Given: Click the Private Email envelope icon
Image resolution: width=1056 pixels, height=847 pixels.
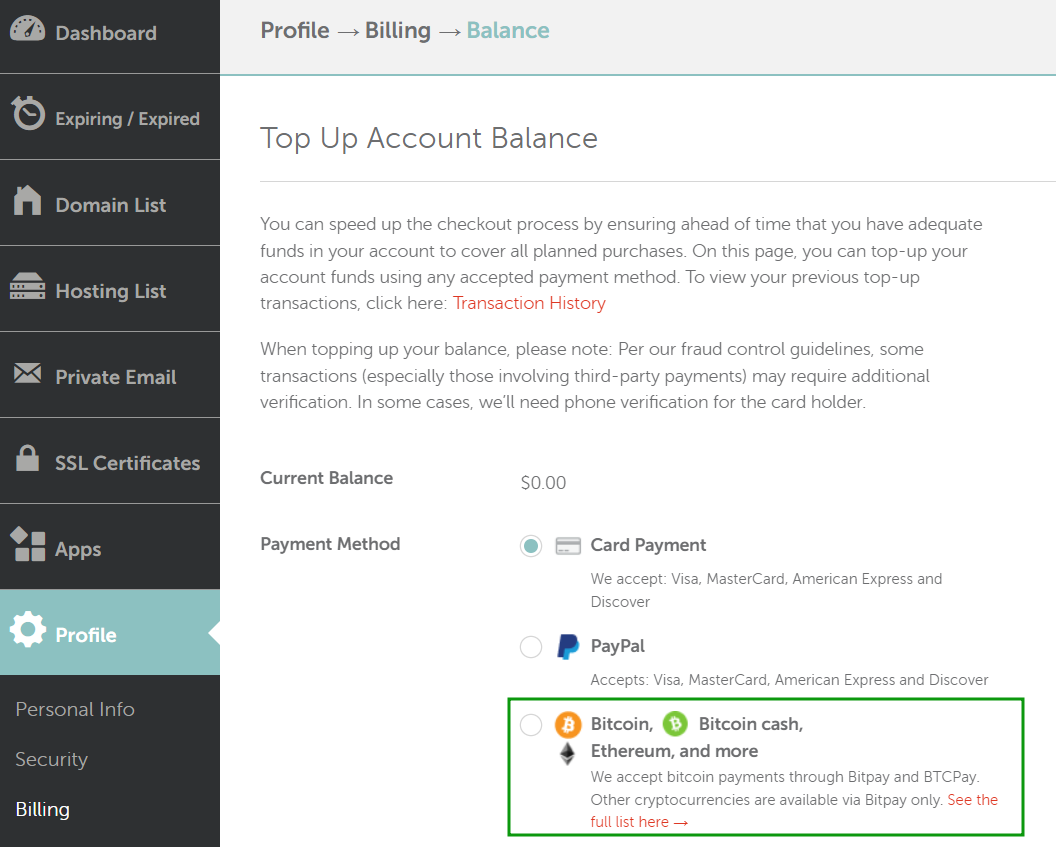Looking at the screenshot, I should [28, 375].
